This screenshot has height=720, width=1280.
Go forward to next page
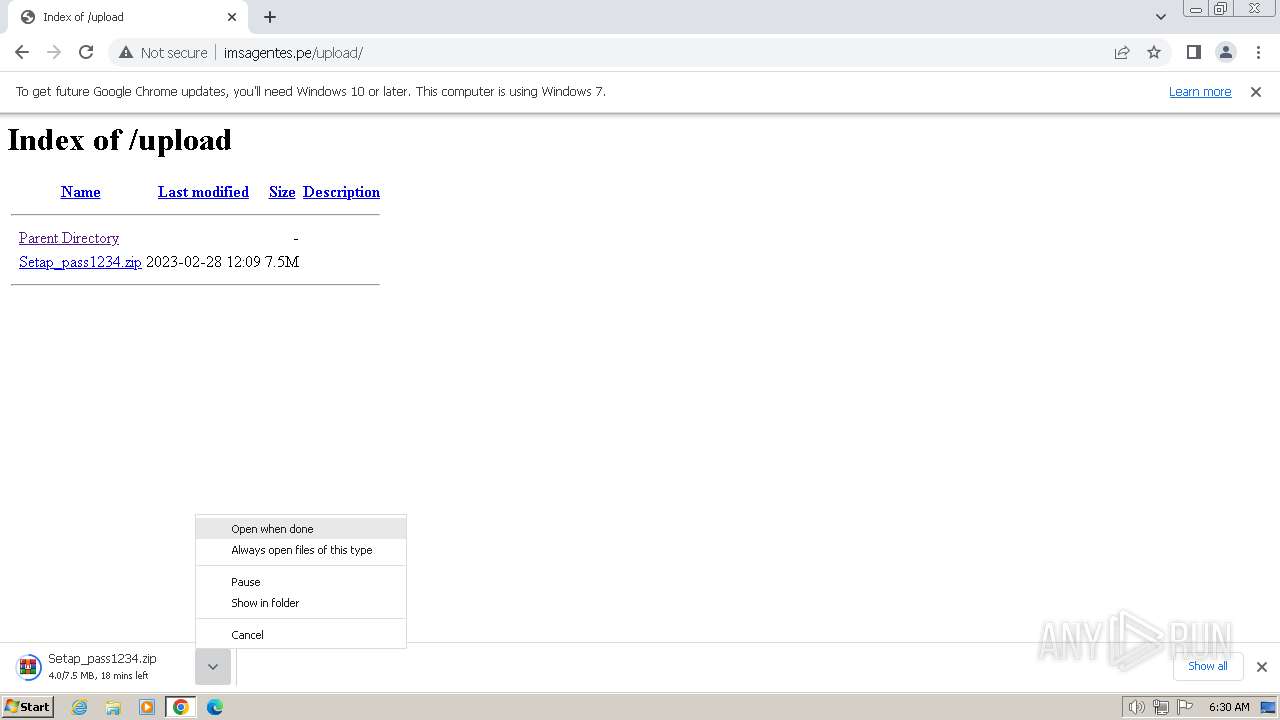click(x=54, y=52)
